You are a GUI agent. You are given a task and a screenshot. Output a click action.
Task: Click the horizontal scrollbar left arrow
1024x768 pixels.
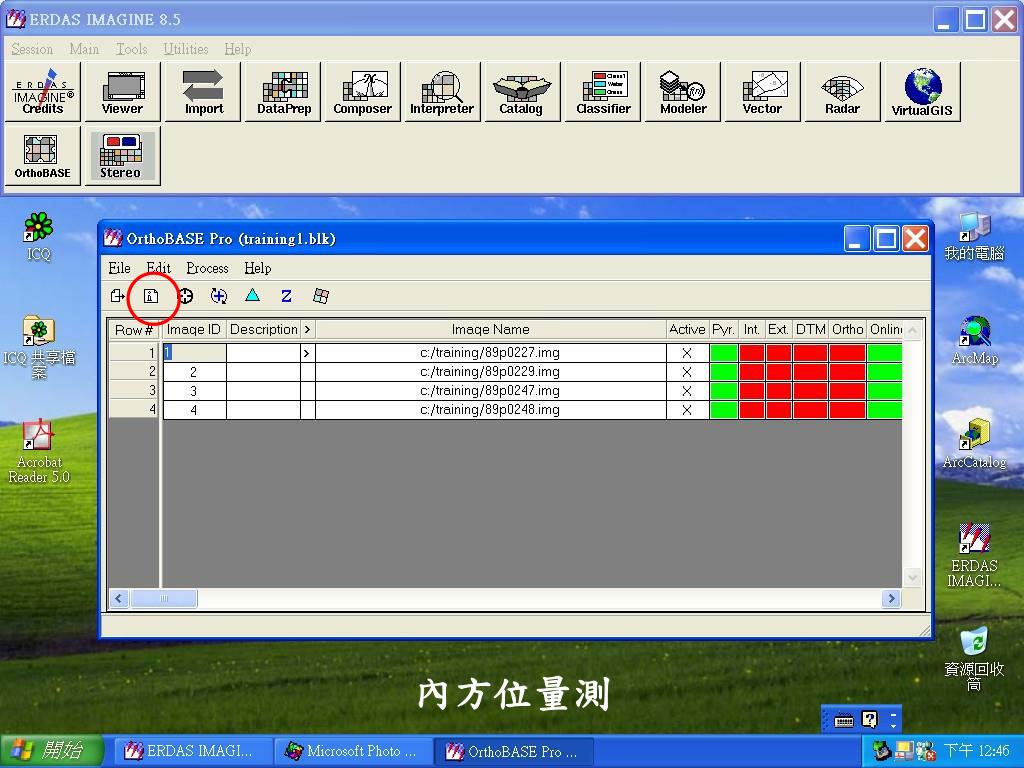click(x=119, y=598)
